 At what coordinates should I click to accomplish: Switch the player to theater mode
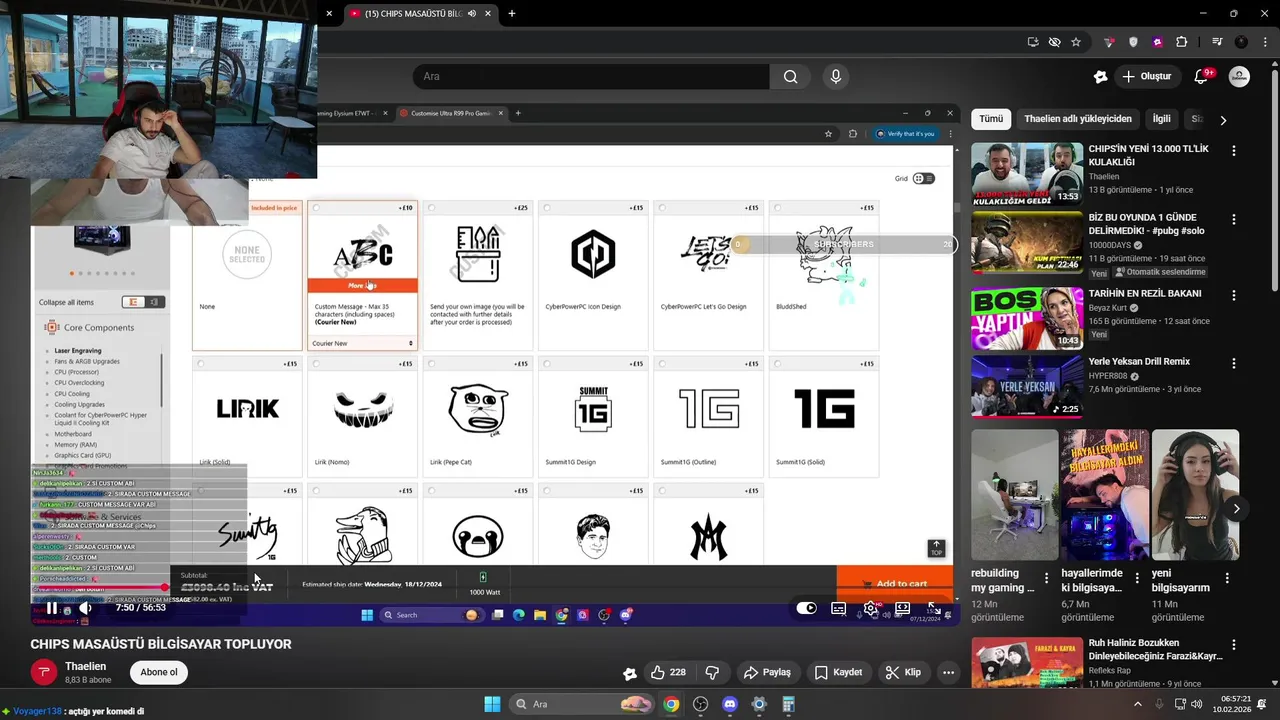[902, 608]
